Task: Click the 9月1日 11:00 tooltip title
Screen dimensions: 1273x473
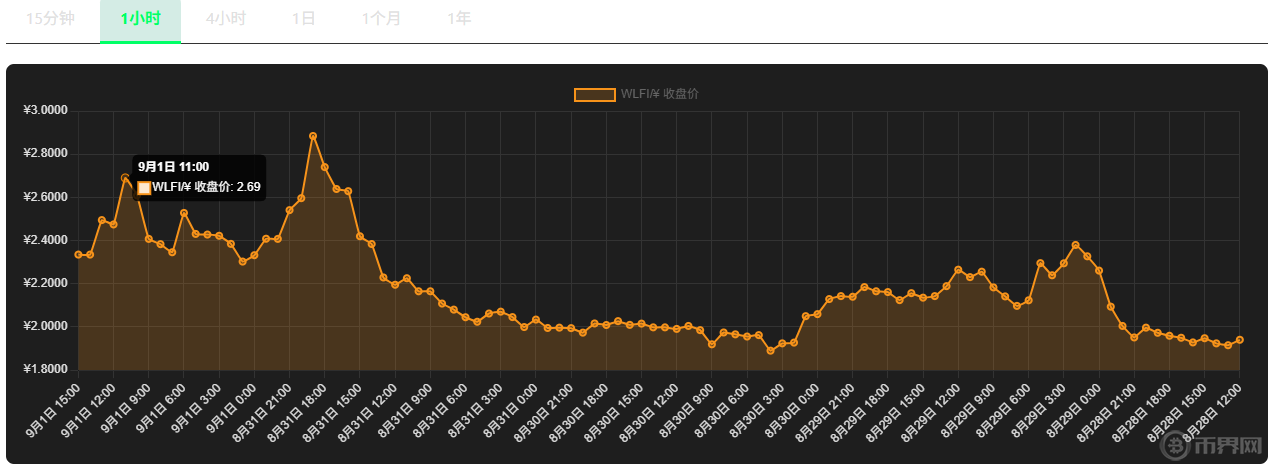Action: pos(173,167)
